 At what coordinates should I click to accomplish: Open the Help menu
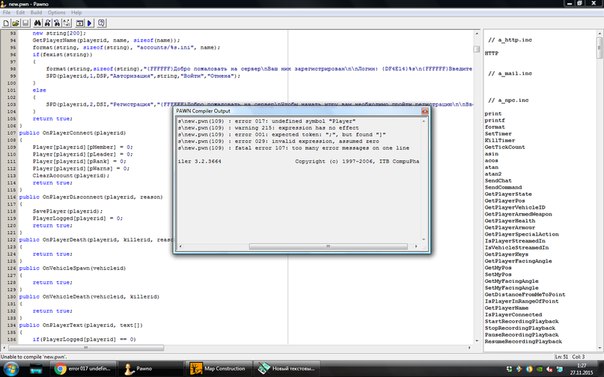(x=76, y=13)
